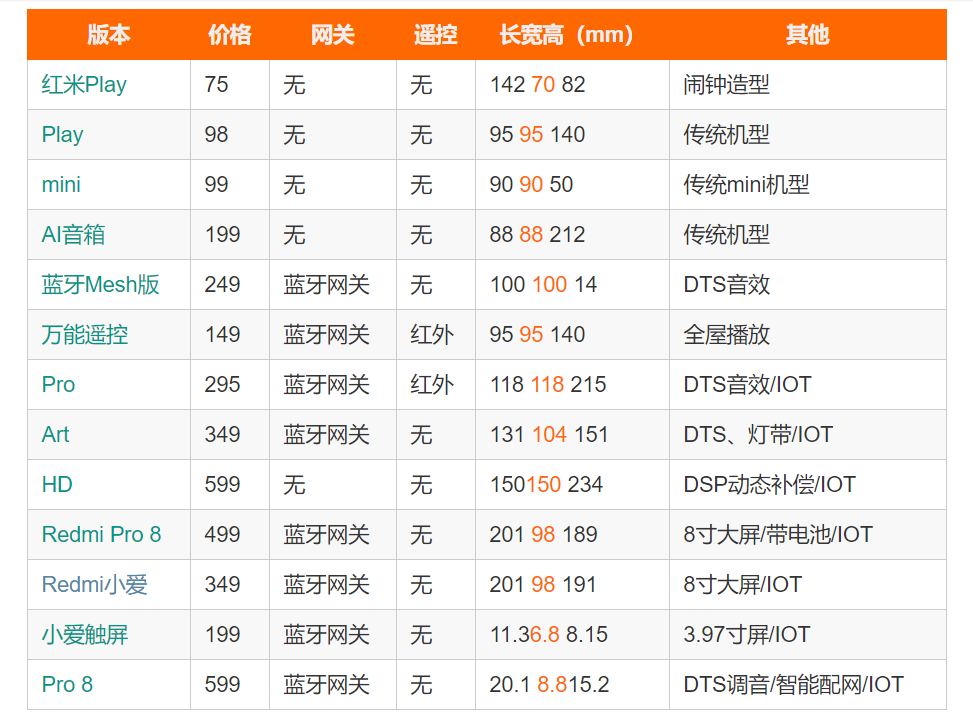This screenshot has height=720, width=973.
Task: Select the price 599 in the HD row
Action: pos(222,484)
